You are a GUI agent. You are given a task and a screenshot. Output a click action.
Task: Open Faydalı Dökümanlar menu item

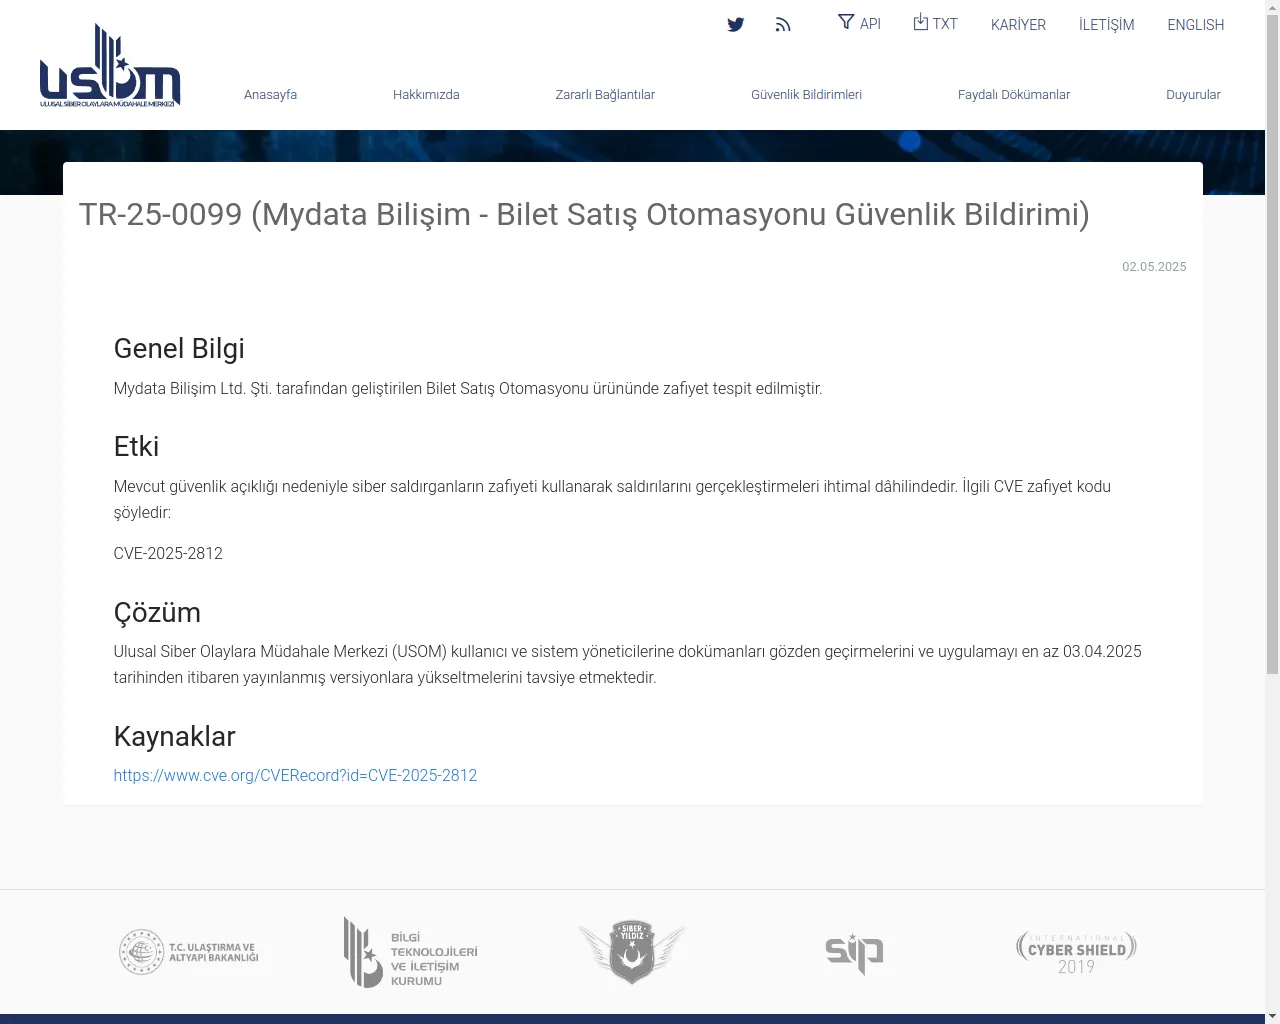point(1014,95)
